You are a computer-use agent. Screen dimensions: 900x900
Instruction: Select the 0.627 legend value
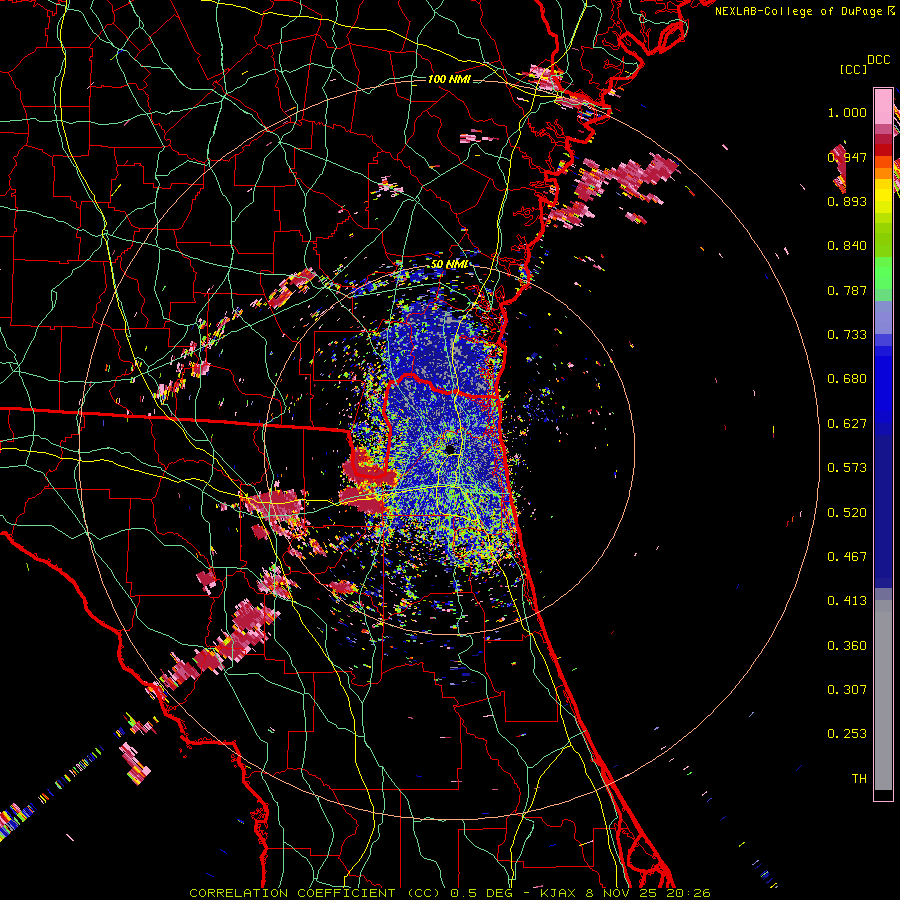point(847,424)
